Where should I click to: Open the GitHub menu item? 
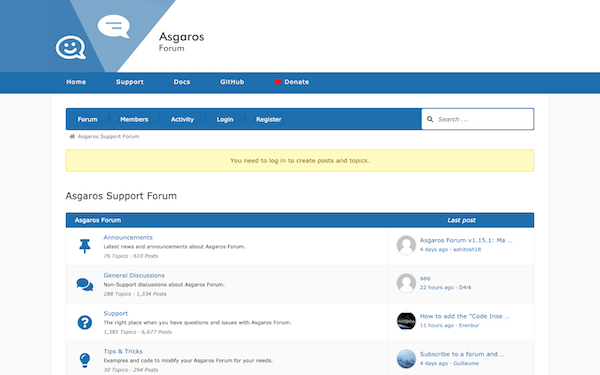[232, 82]
